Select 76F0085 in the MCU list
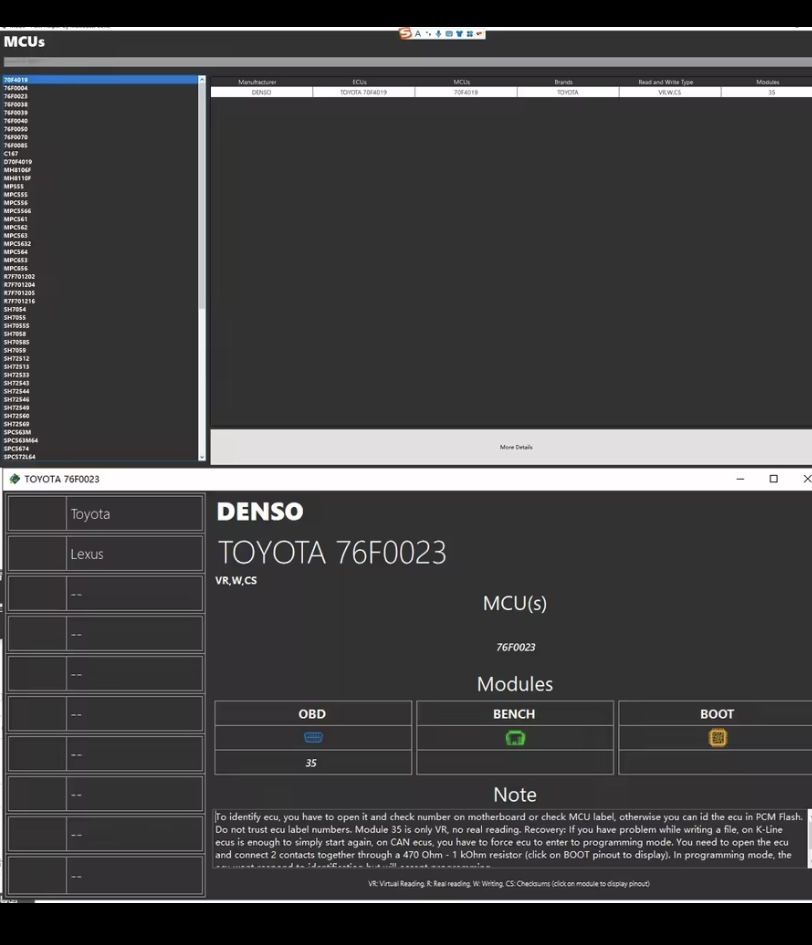This screenshot has width=812, height=945. click(16, 145)
